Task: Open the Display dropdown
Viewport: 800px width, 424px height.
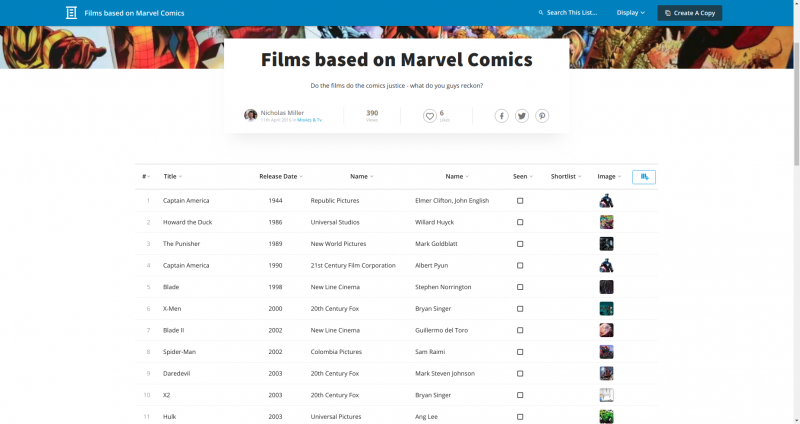Action: [x=631, y=13]
